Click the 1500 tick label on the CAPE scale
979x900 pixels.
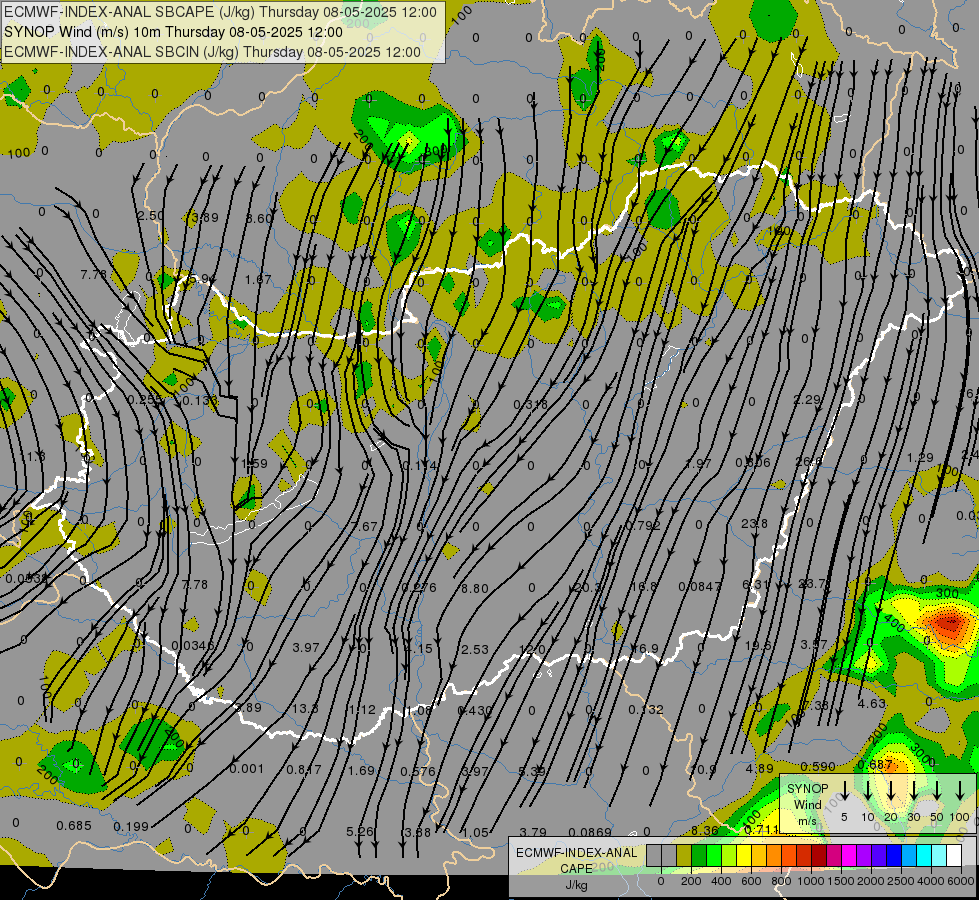click(x=841, y=881)
